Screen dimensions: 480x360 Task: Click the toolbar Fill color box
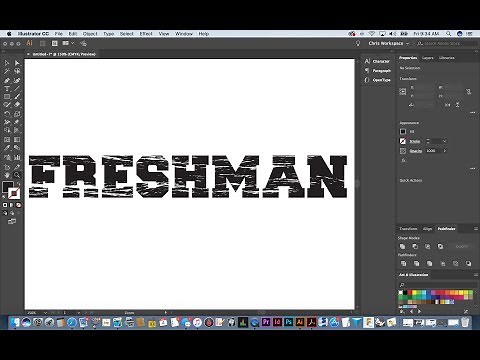(7, 186)
